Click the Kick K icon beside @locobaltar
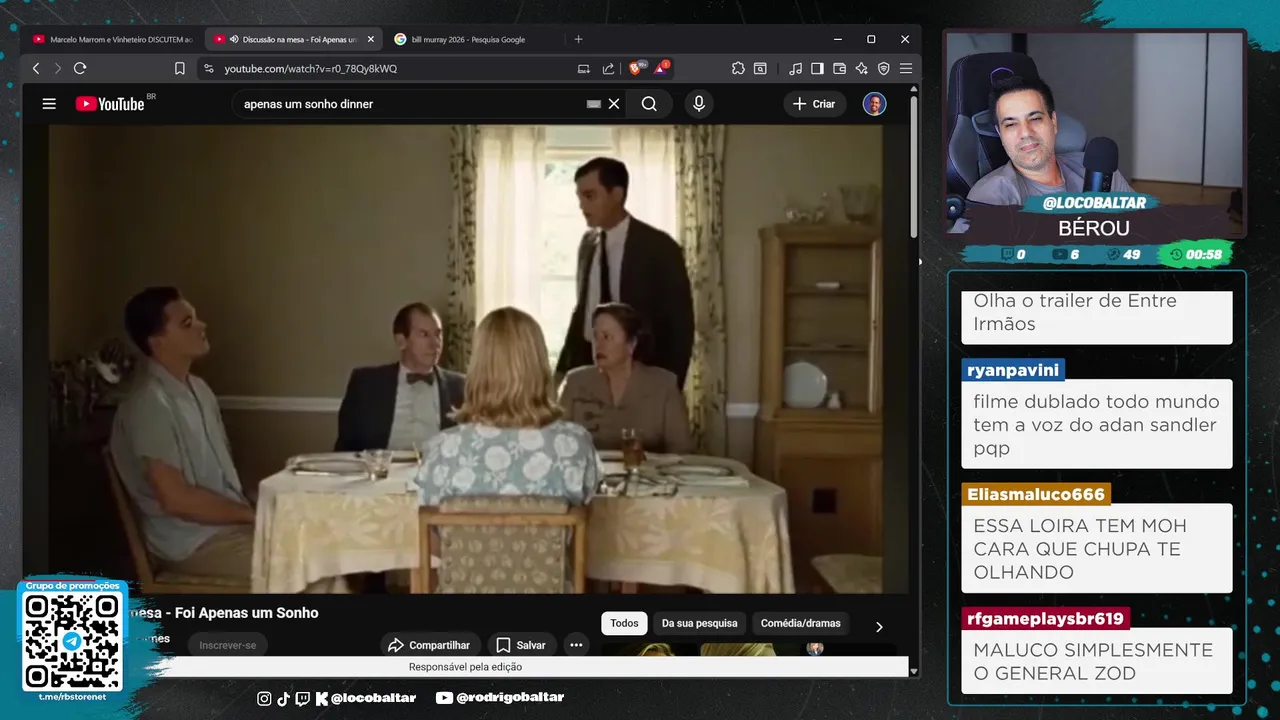Screen dimensions: 1280x720 322,698
